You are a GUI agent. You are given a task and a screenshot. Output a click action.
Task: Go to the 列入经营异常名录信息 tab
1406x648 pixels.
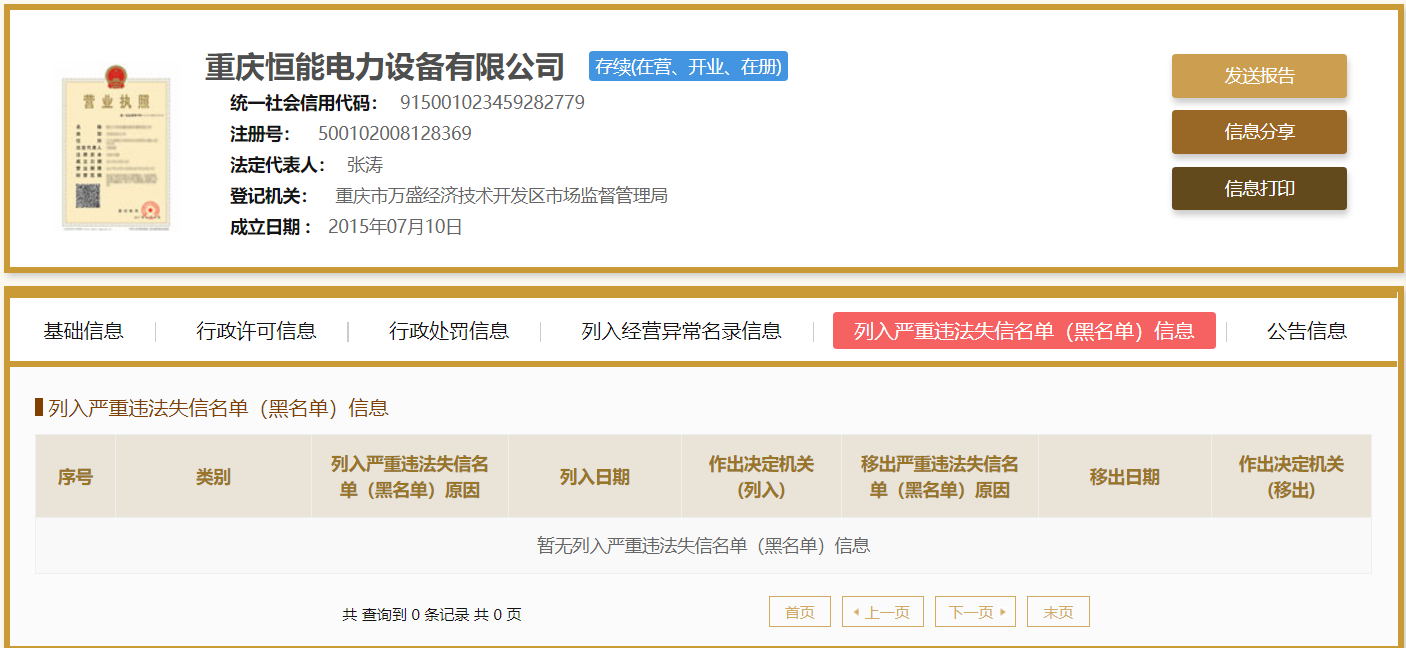point(681,331)
